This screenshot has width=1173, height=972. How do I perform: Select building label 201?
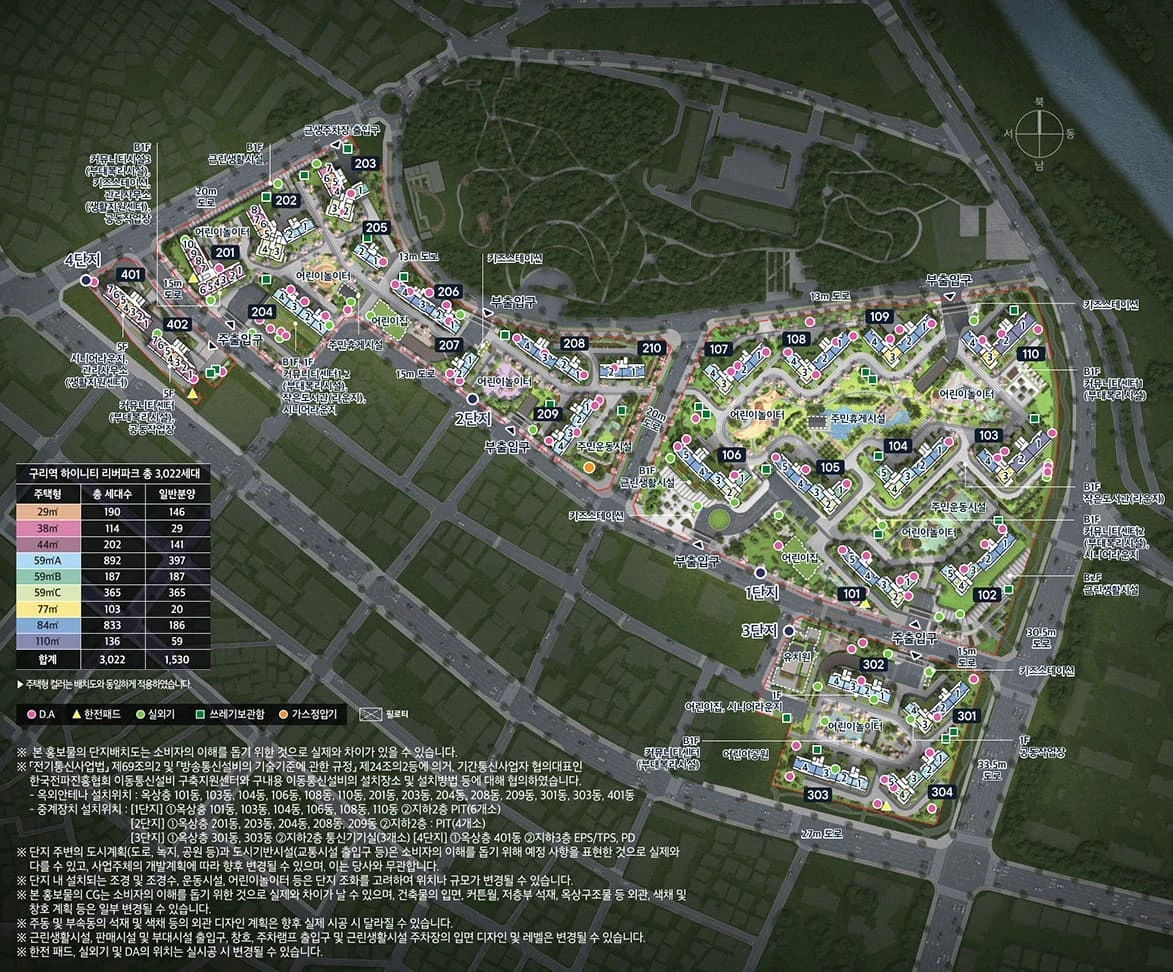225,253
